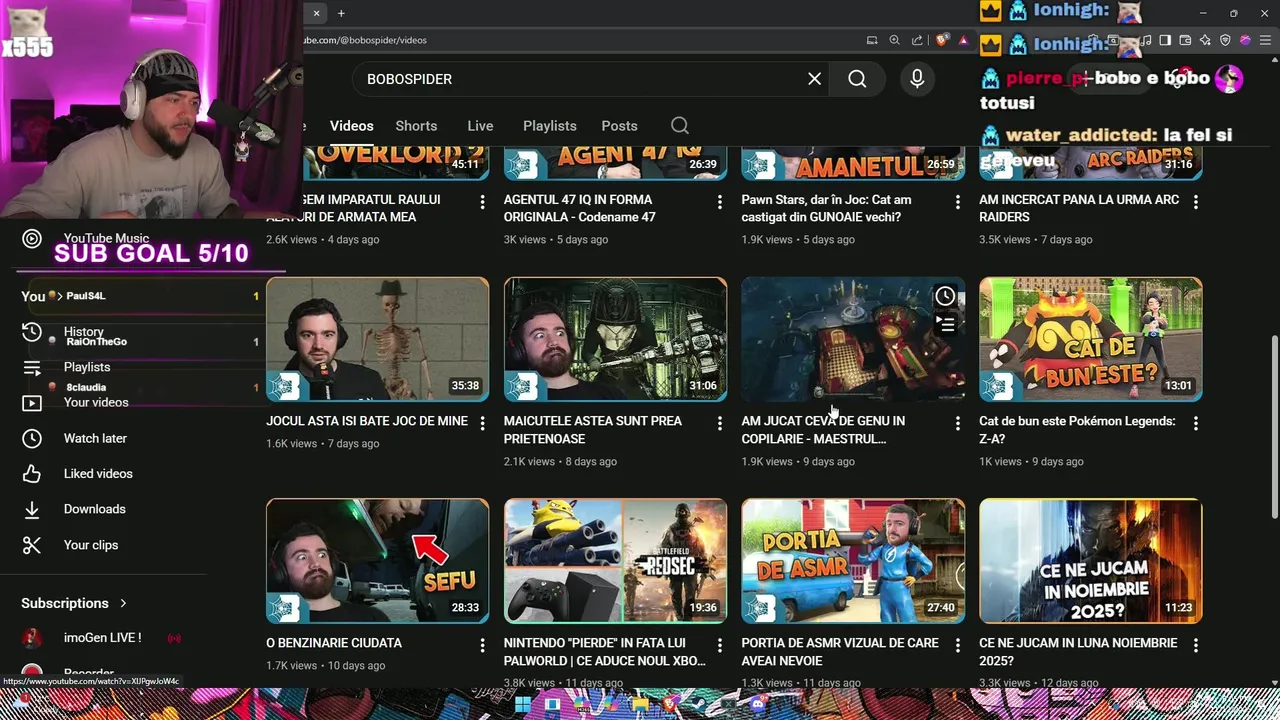This screenshot has width=1280, height=720.
Task: Click Watch later clock on hovered thumbnail
Action: coord(945,296)
